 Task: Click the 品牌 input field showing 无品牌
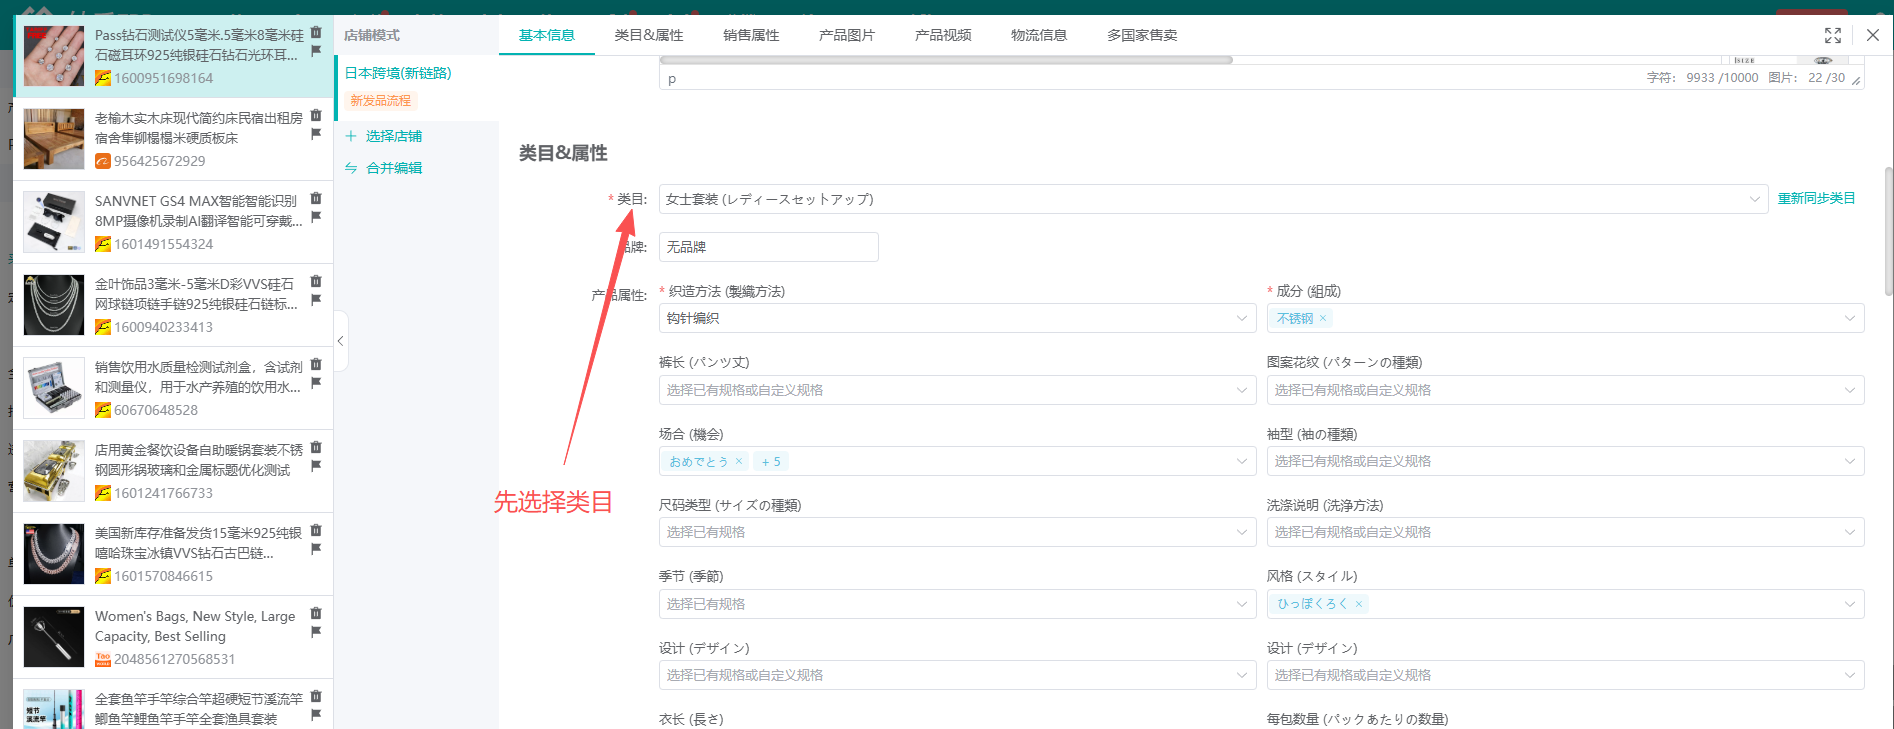768,247
